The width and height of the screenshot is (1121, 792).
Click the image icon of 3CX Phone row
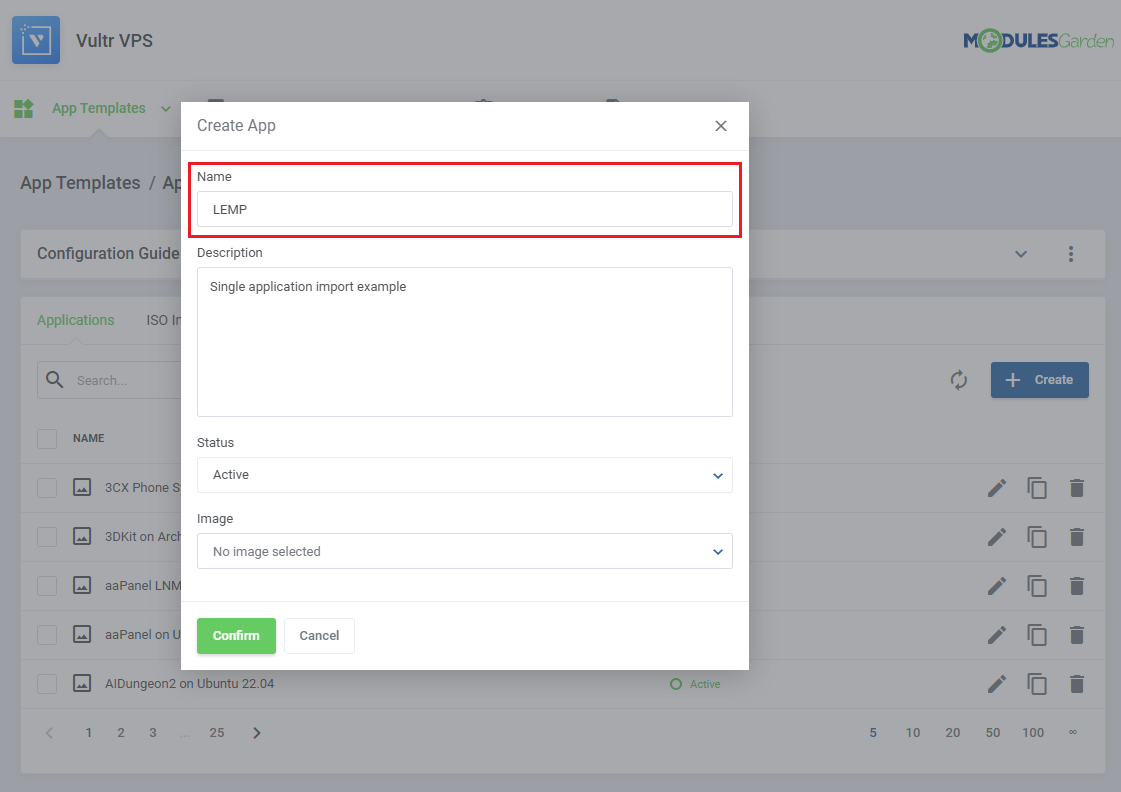[82, 487]
